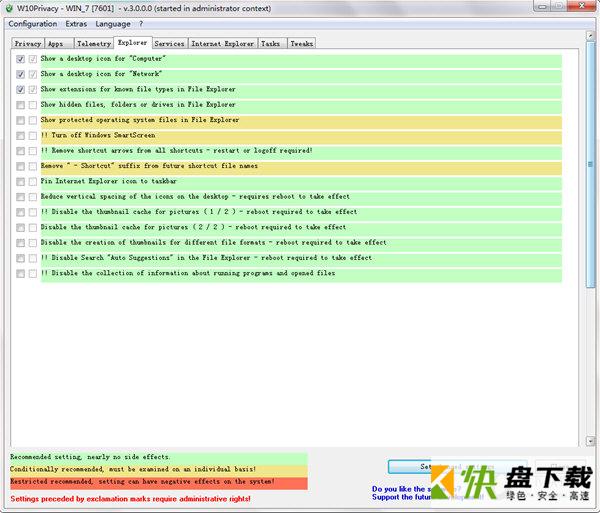The width and height of the screenshot is (600, 513).
Task: Select the Explorer tab
Action: point(132,42)
